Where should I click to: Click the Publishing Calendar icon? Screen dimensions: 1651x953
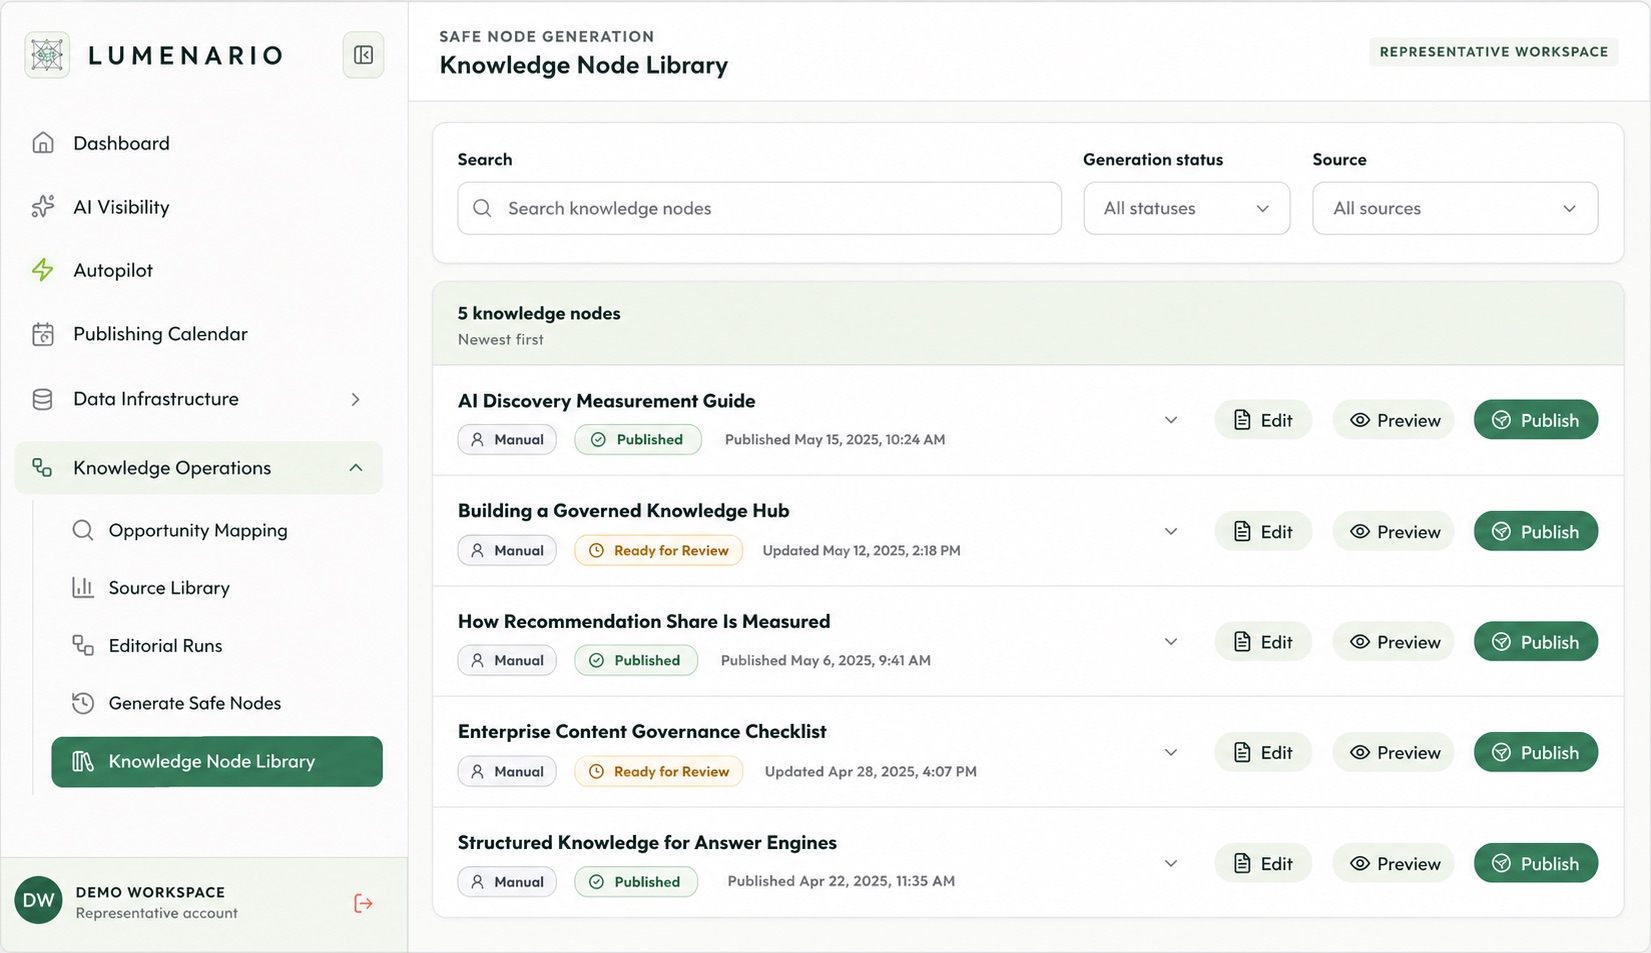(x=43, y=334)
